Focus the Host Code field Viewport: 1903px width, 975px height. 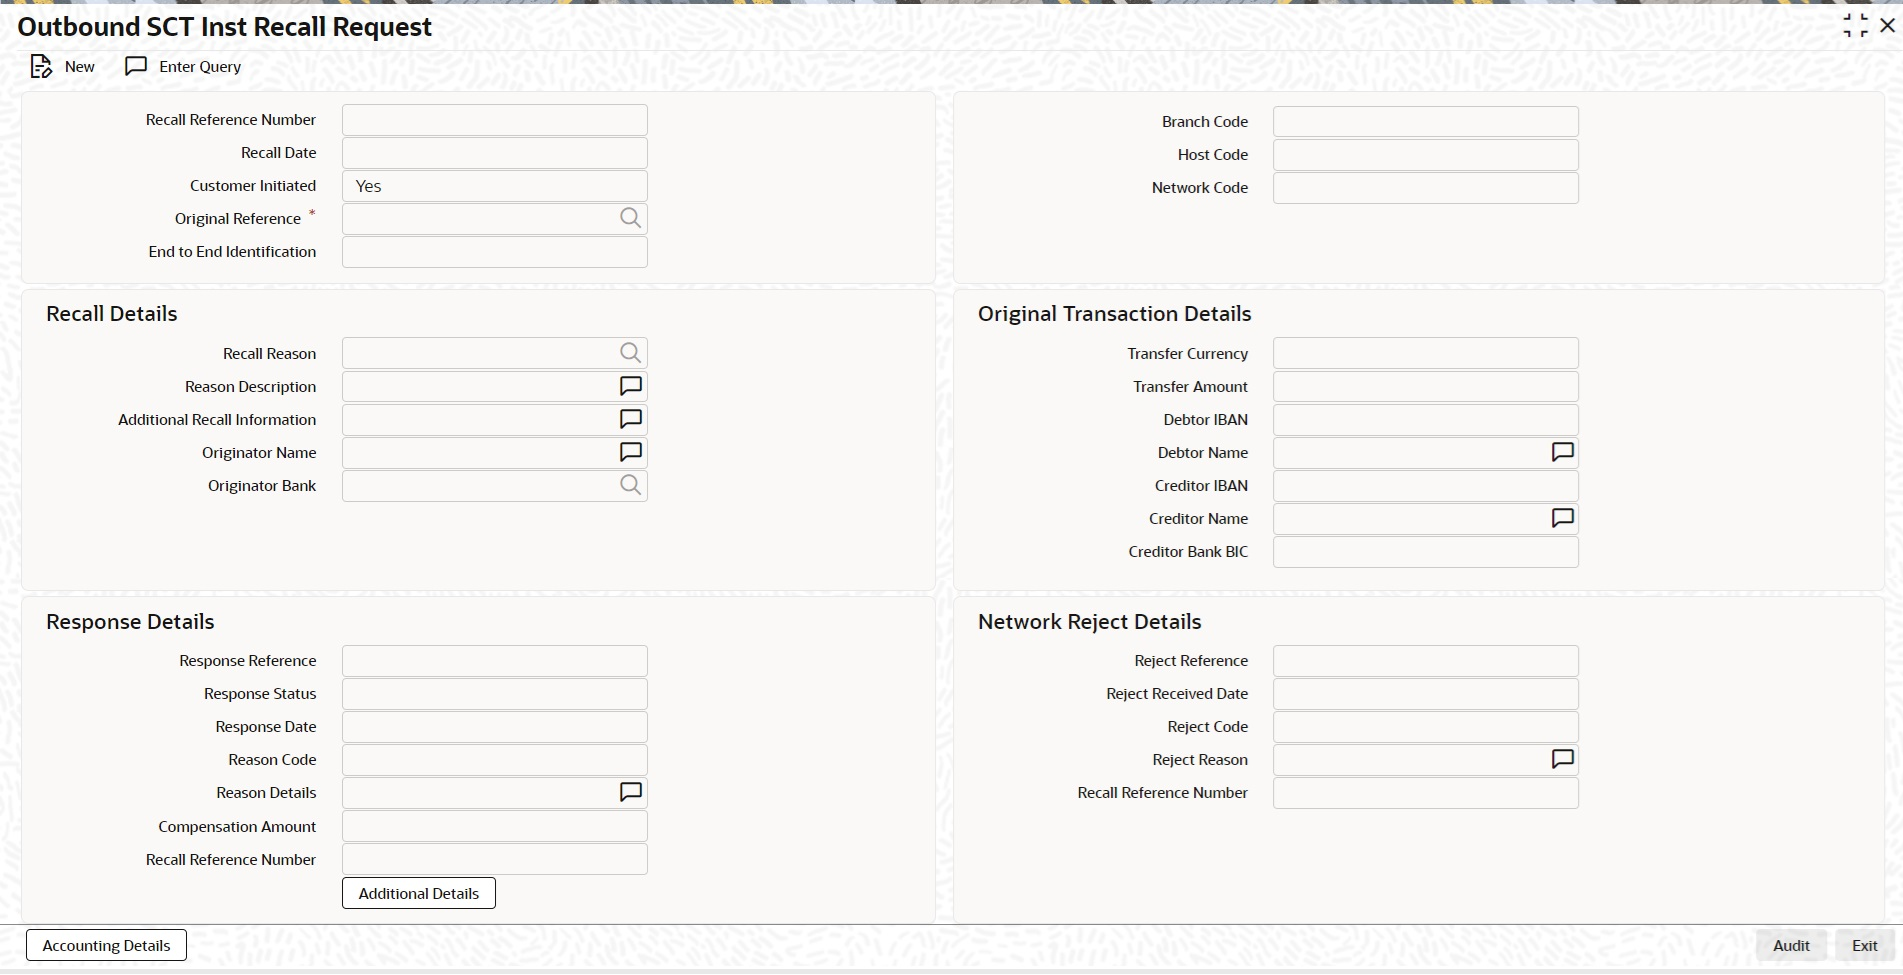(x=1426, y=155)
